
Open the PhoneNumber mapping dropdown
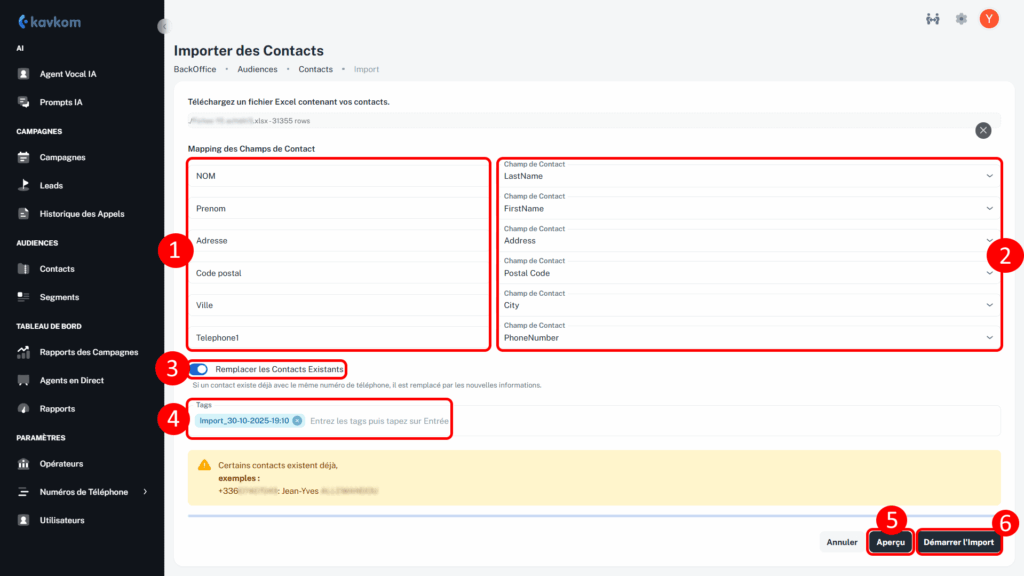[x=989, y=338]
